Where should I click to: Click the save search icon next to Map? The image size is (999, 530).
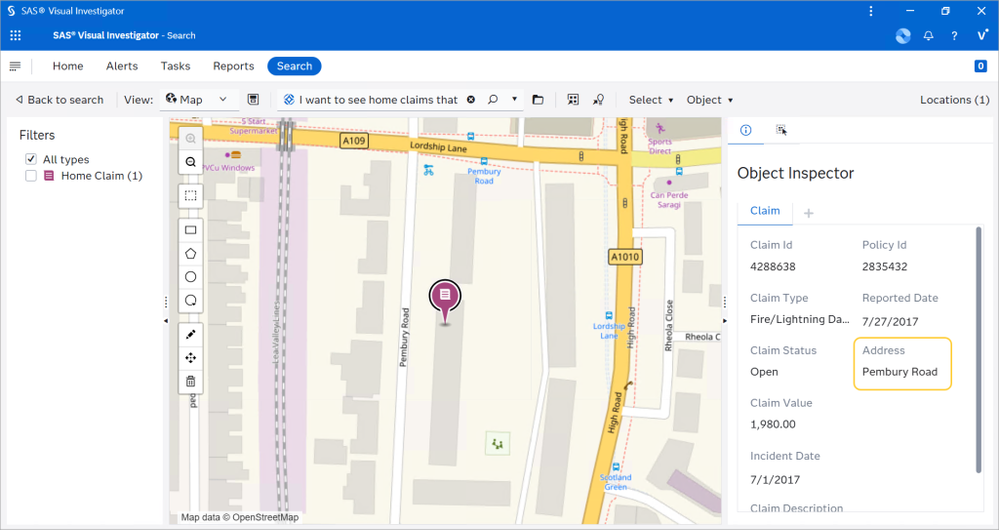point(253,99)
